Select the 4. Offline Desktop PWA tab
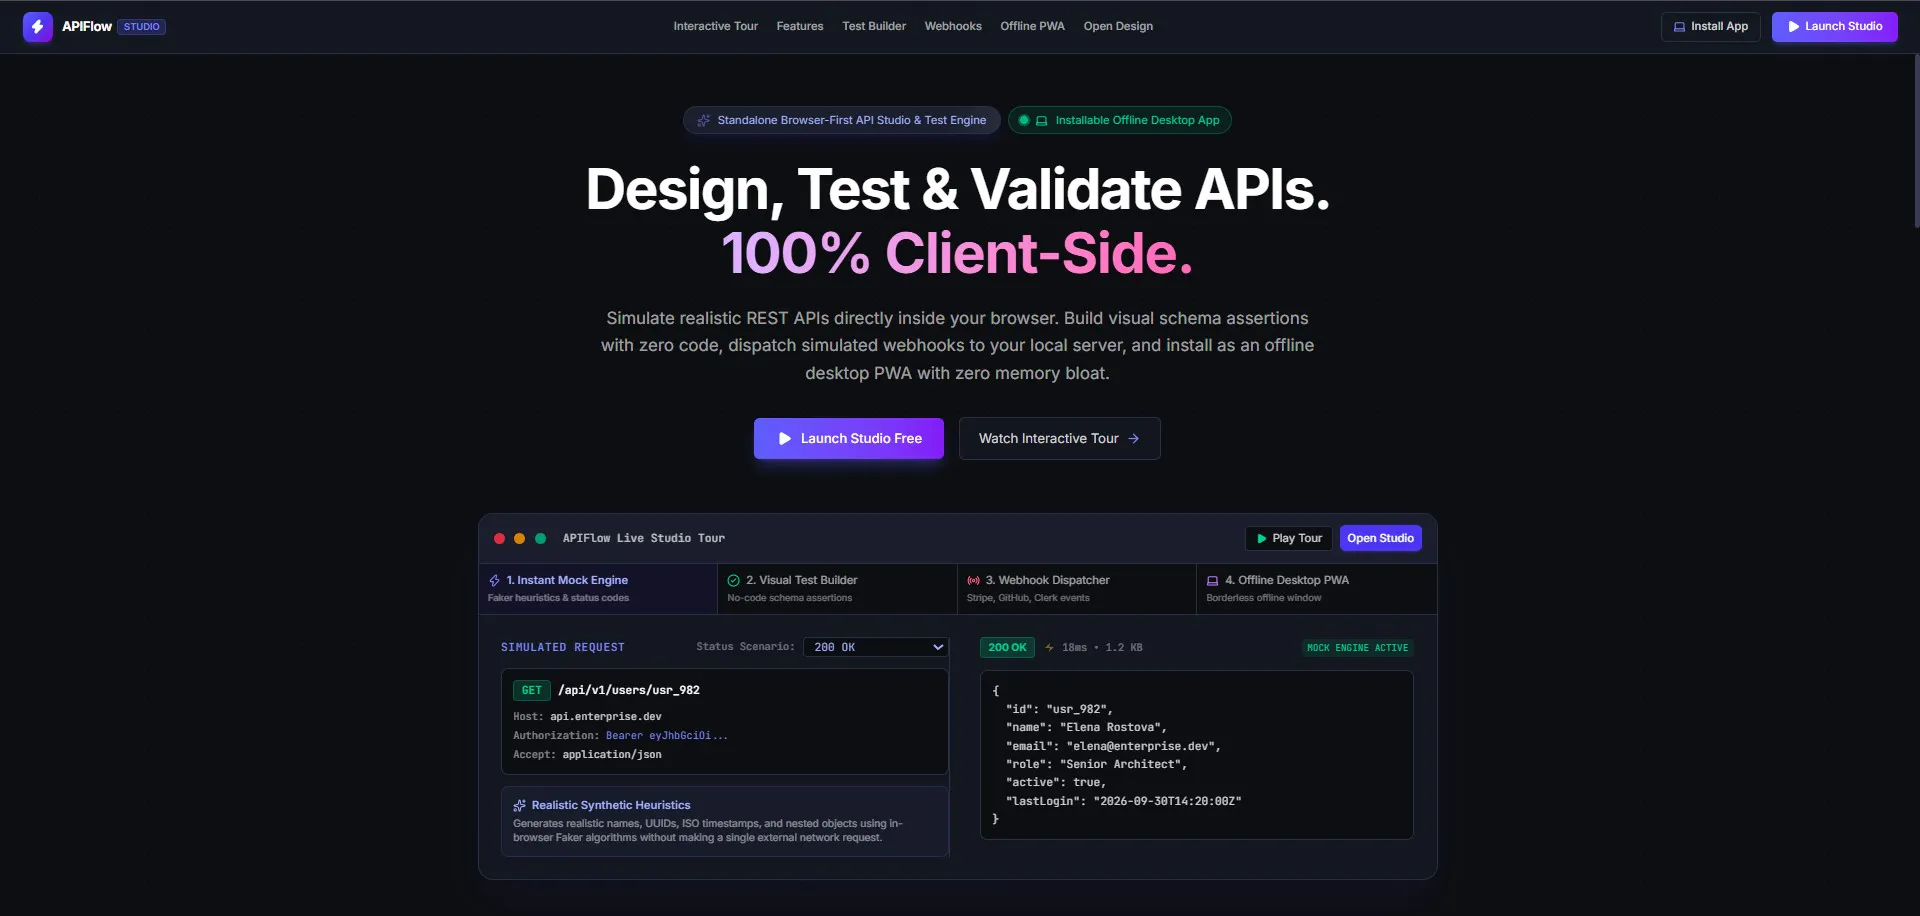The width and height of the screenshot is (1920, 916). point(1316,589)
